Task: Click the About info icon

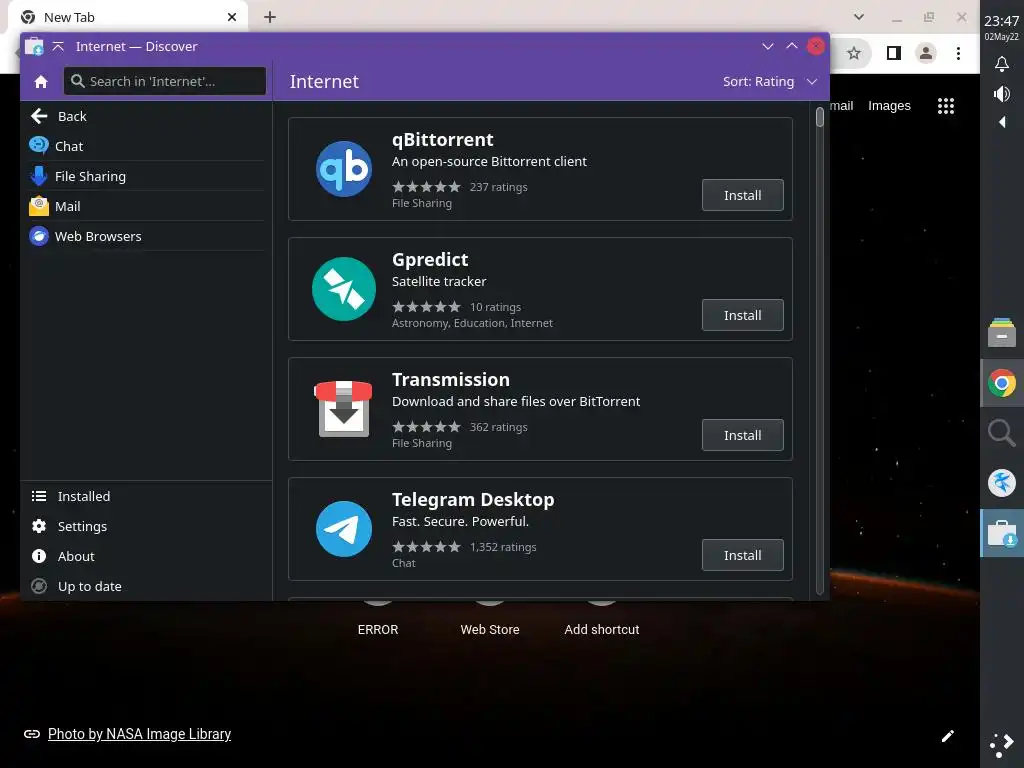Action: click(39, 556)
